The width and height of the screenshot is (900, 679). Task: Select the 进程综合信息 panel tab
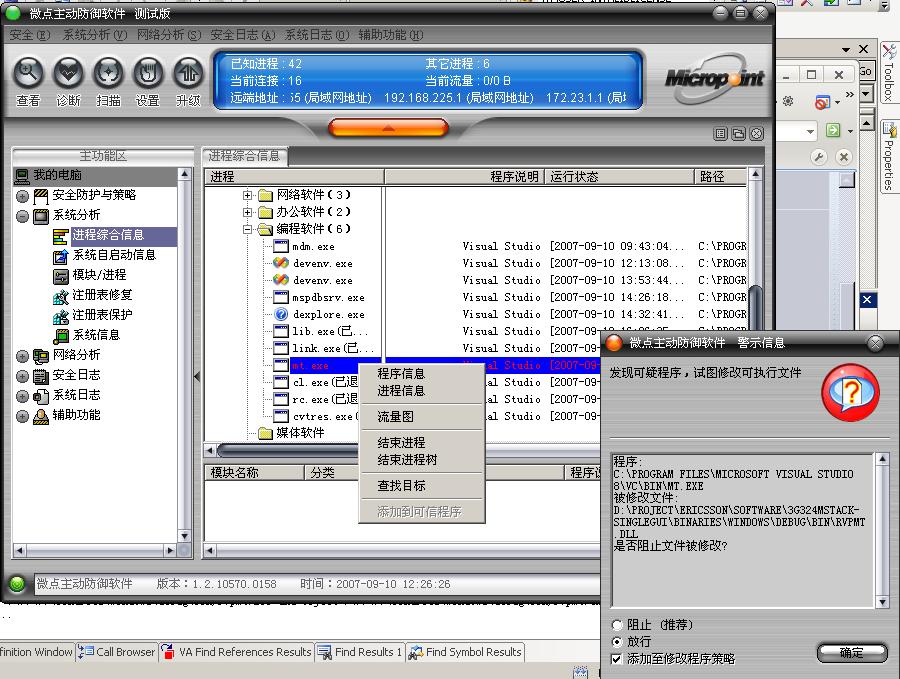click(245, 156)
